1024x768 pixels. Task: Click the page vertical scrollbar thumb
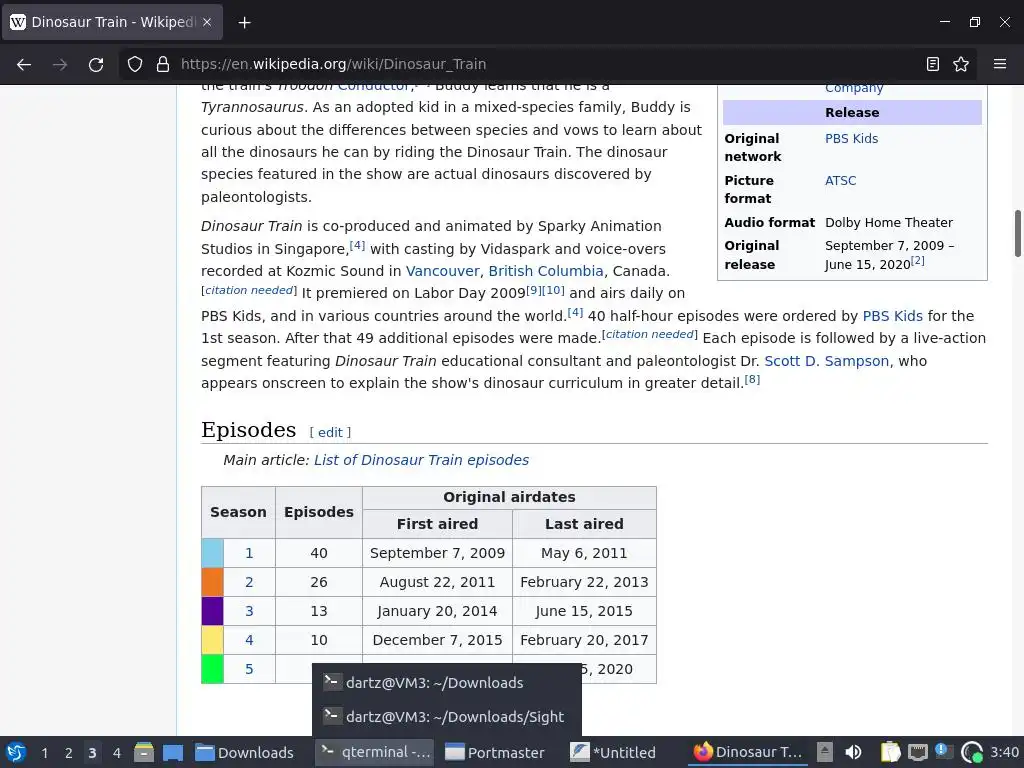(1017, 234)
